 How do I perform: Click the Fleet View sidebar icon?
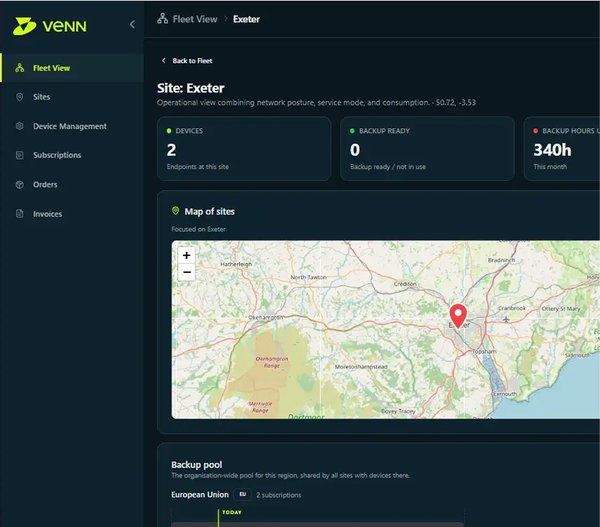(20, 68)
